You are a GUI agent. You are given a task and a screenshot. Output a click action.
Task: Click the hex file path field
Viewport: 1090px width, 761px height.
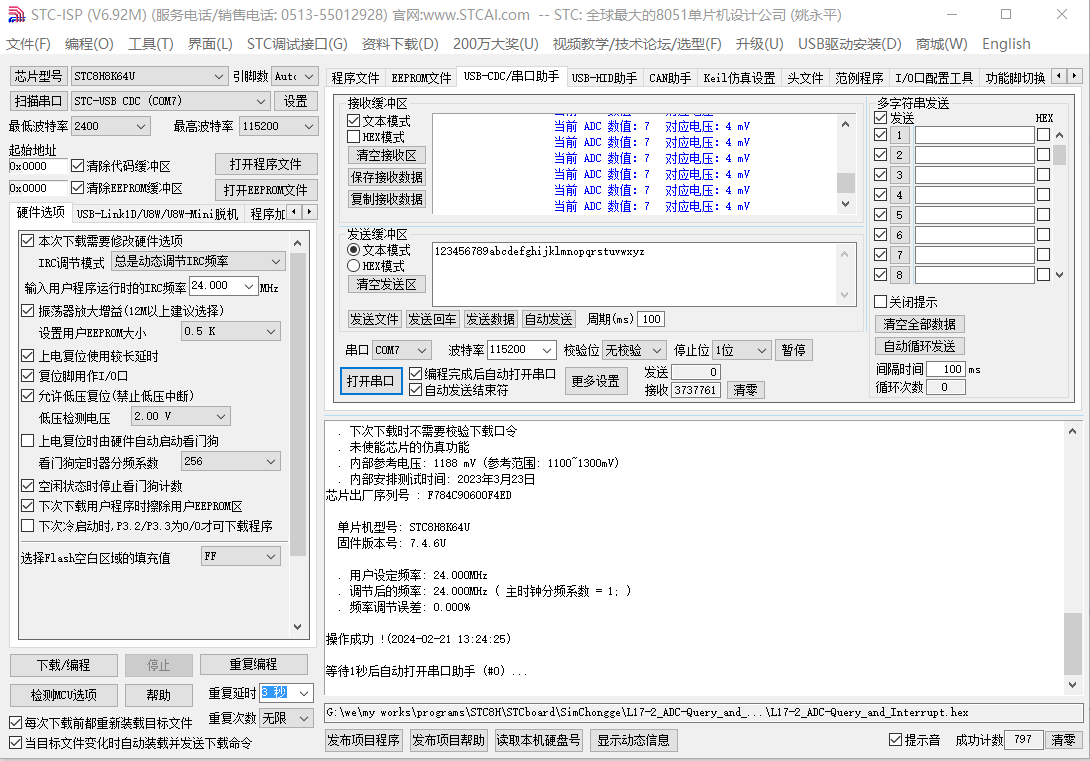(x=703, y=712)
